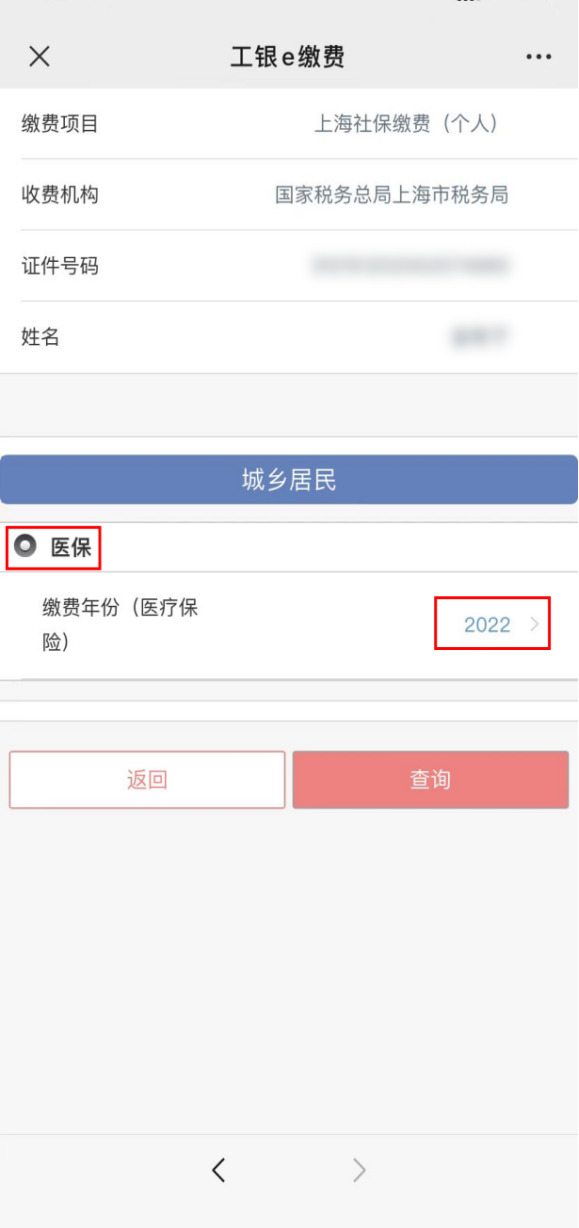Expand the year chevron next to 2022
579x1228 pixels.
coord(534,625)
